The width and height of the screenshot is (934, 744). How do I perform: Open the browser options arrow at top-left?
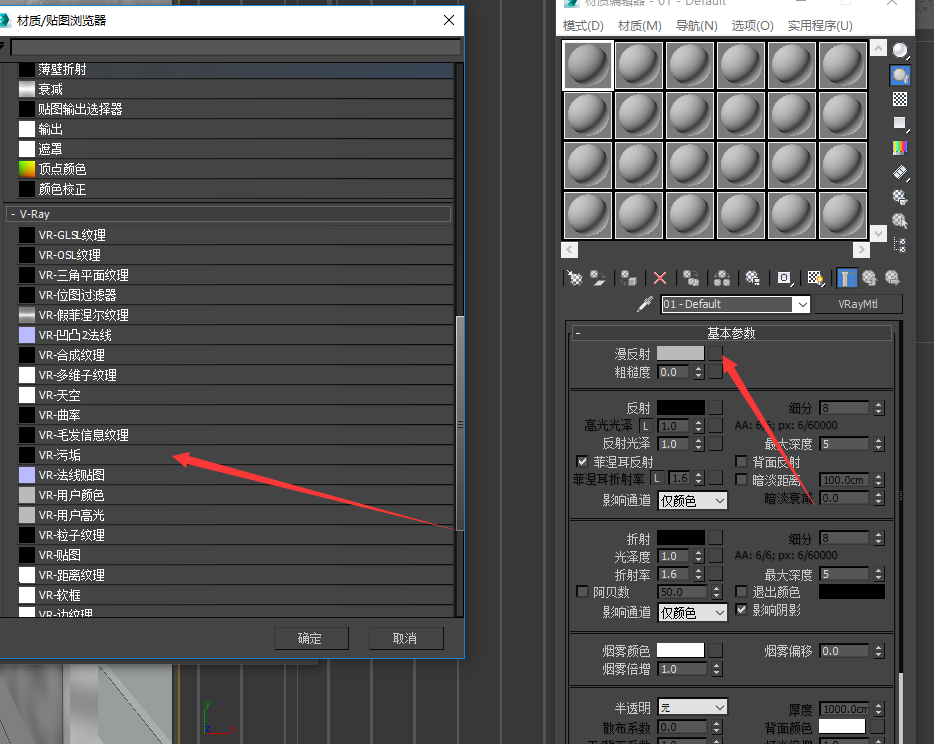pyautogui.click(x=2, y=46)
